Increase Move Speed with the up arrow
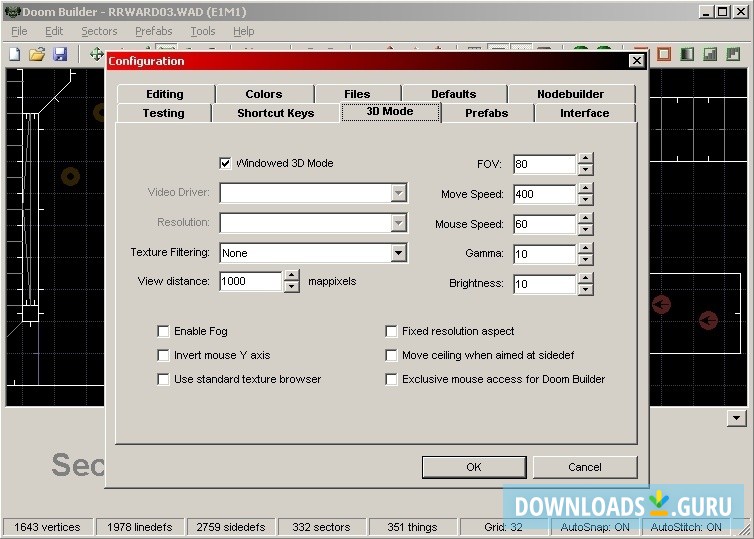The width and height of the screenshot is (754, 539). click(x=585, y=188)
